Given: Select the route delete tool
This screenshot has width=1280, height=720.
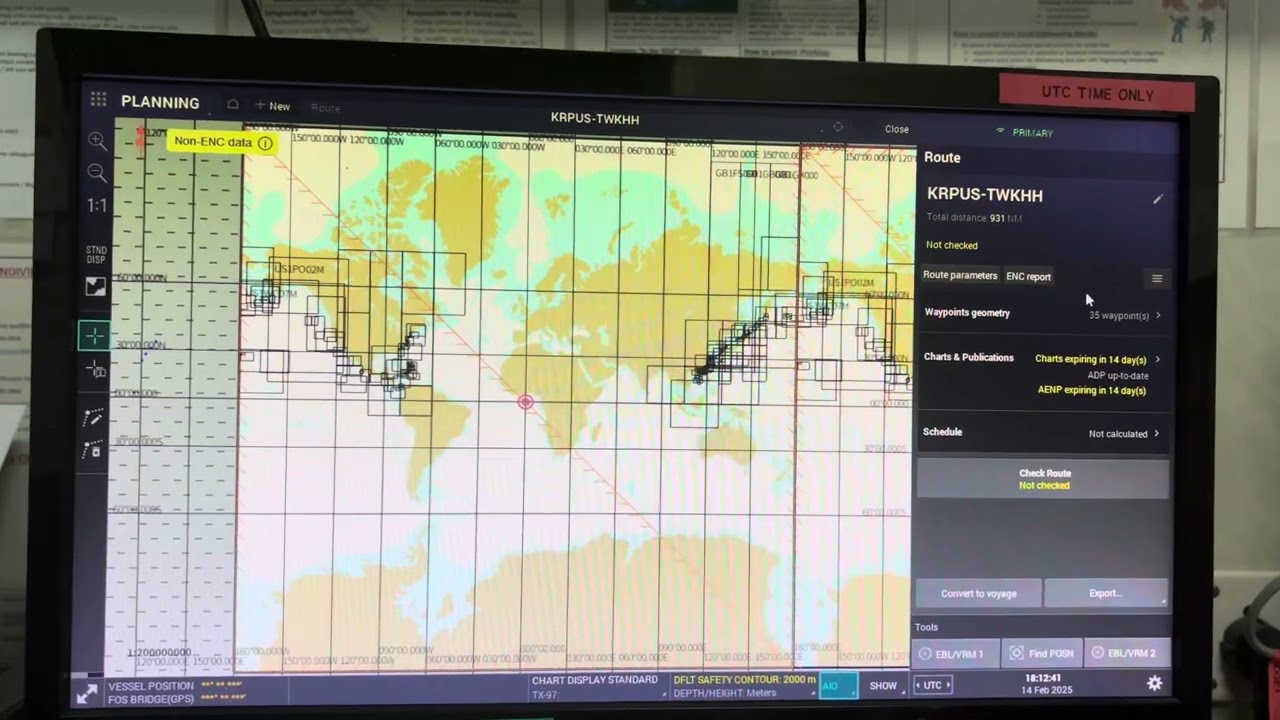Looking at the screenshot, I should pos(94,449).
